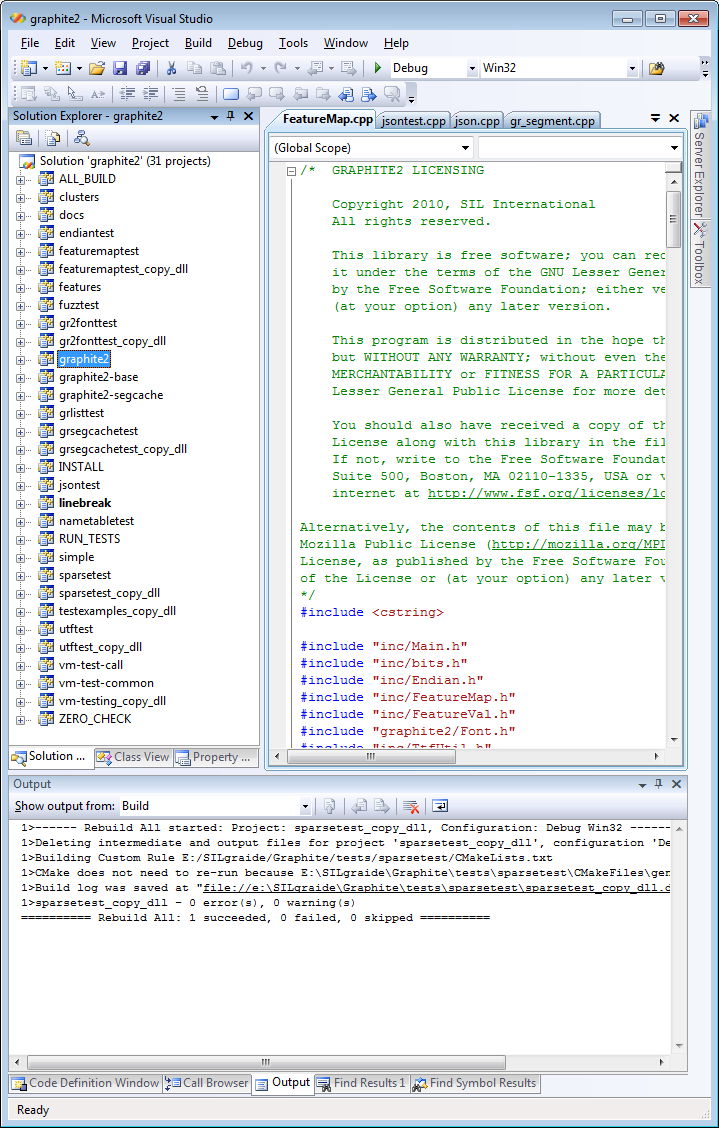Click the View Class Diagram icon in Solution Explorer

(x=81, y=137)
